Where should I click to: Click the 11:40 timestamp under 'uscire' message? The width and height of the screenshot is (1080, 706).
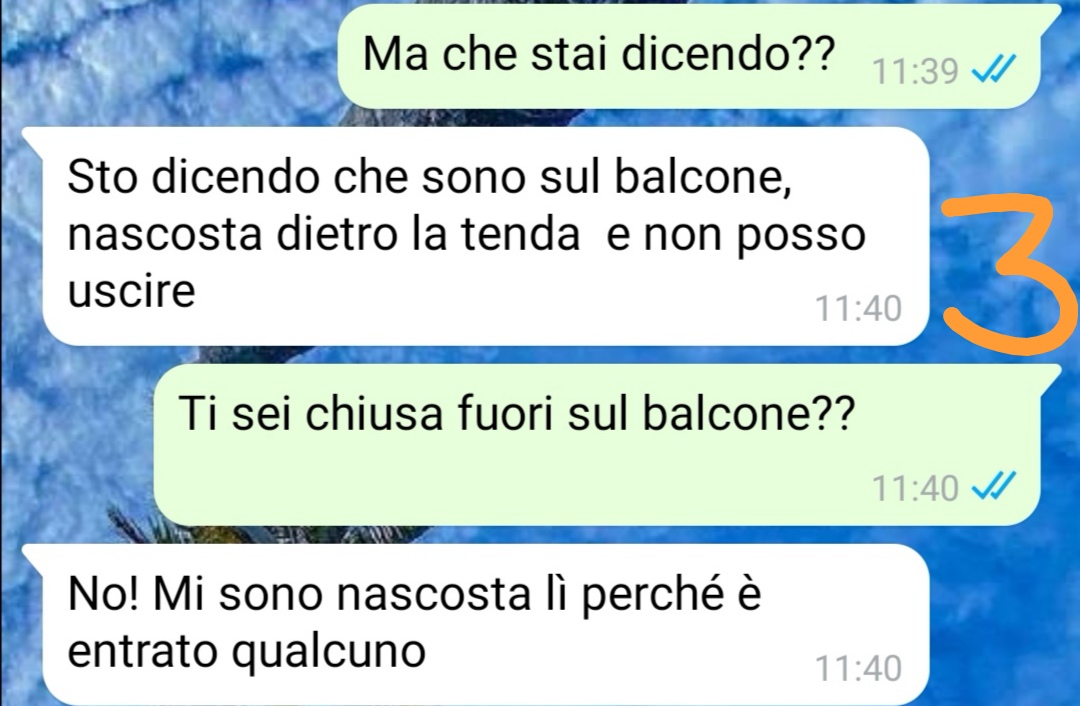click(858, 308)
